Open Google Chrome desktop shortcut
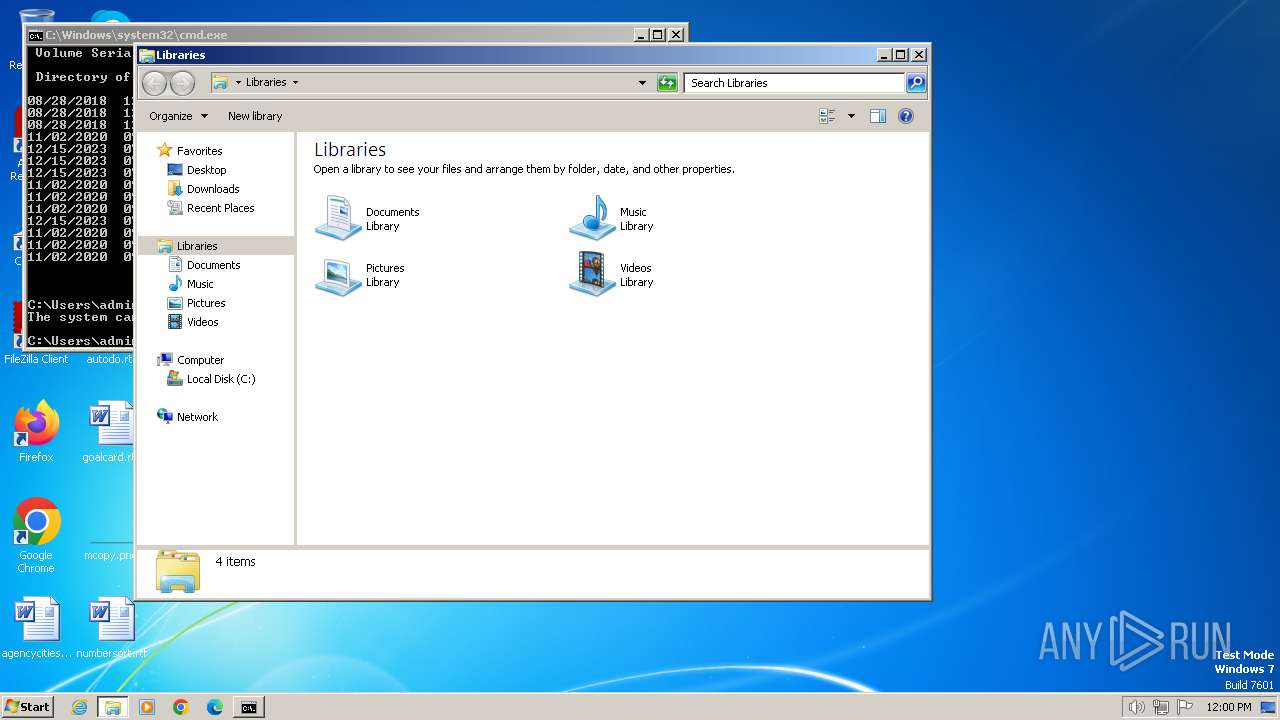The height and width of the screenshot is (720, 1280). point(36,536)
